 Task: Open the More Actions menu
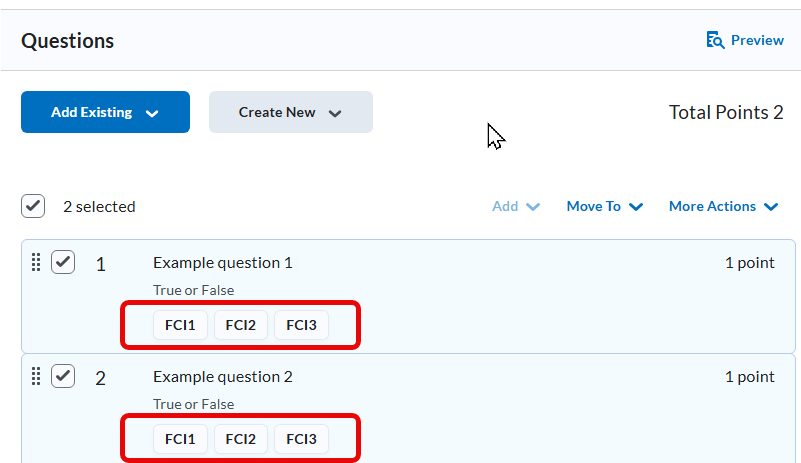[723, 206]
